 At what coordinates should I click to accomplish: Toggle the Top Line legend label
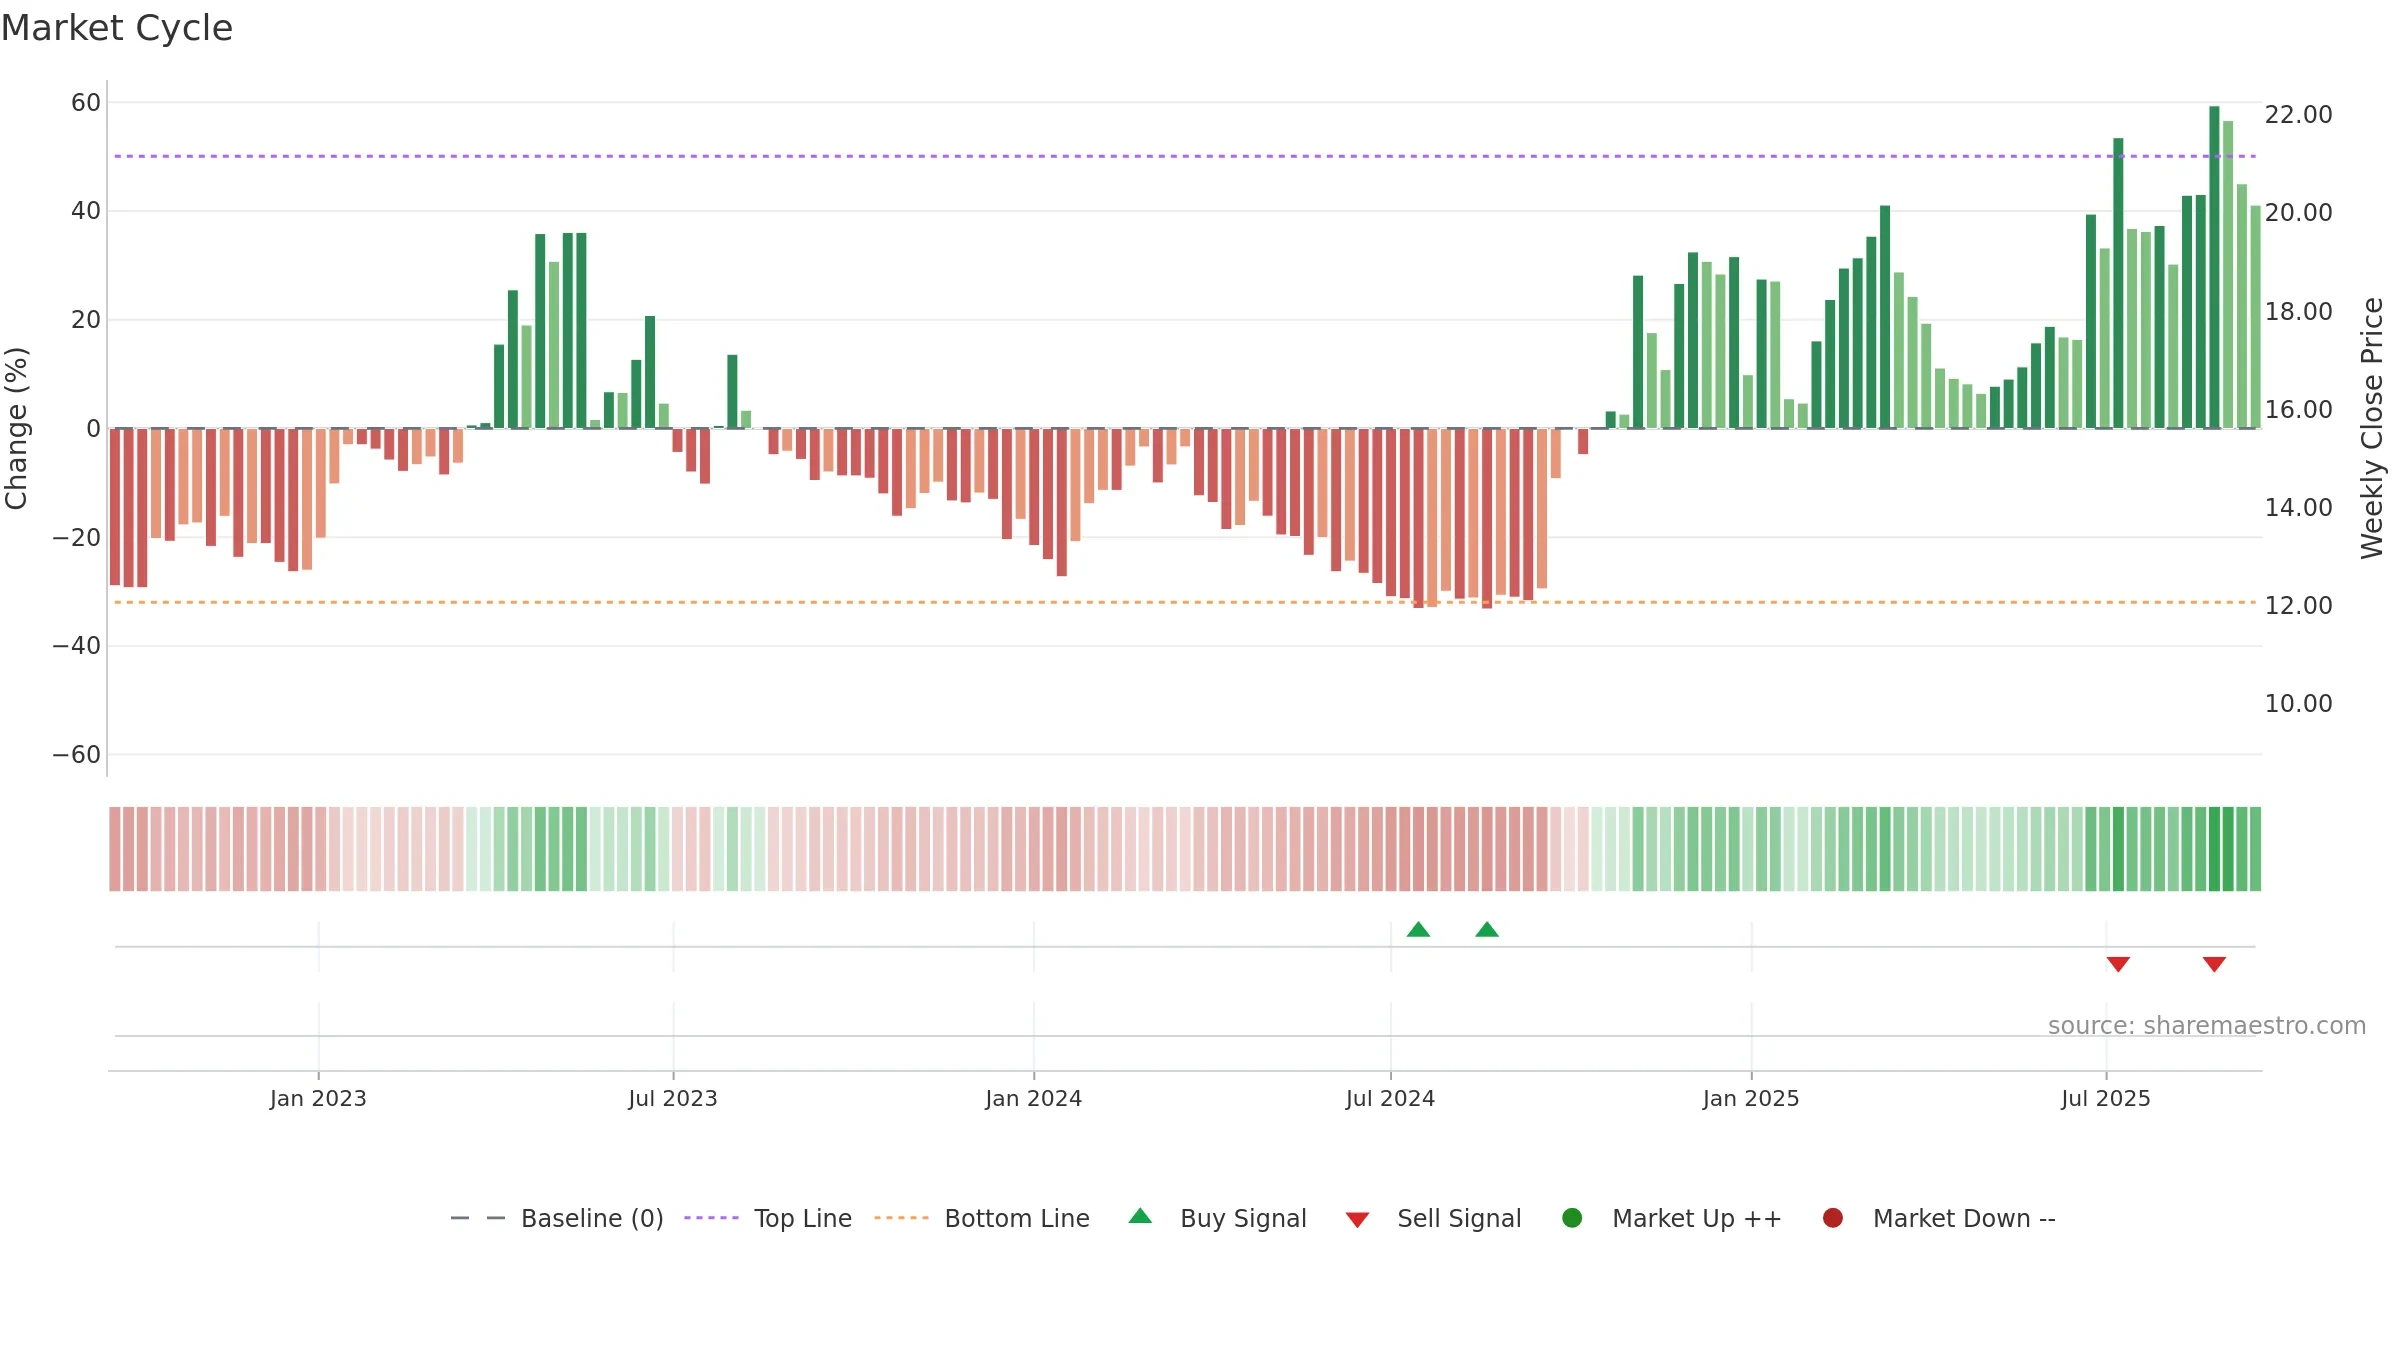tap(803, 1218)
